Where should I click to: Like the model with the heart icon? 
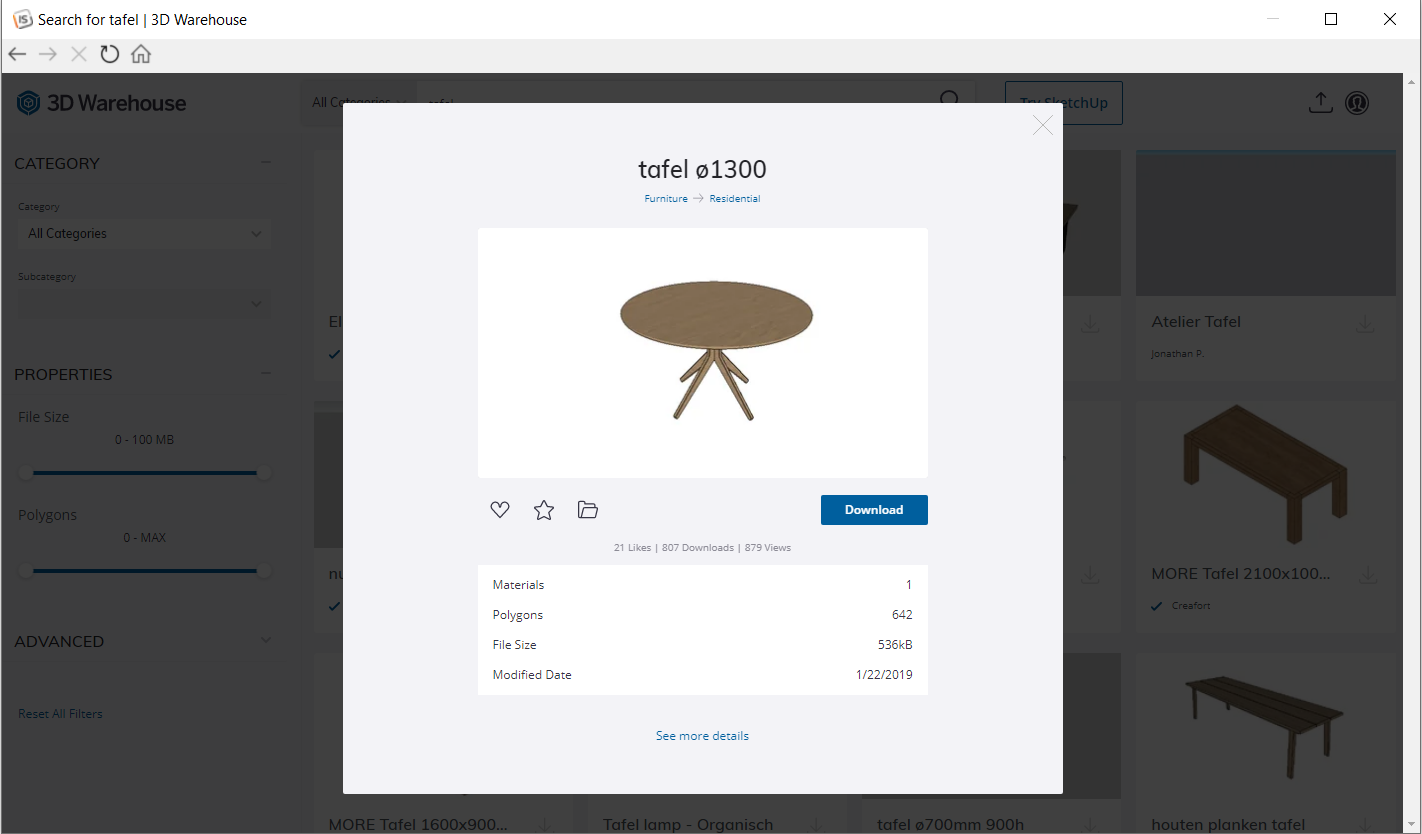(500, 510)
